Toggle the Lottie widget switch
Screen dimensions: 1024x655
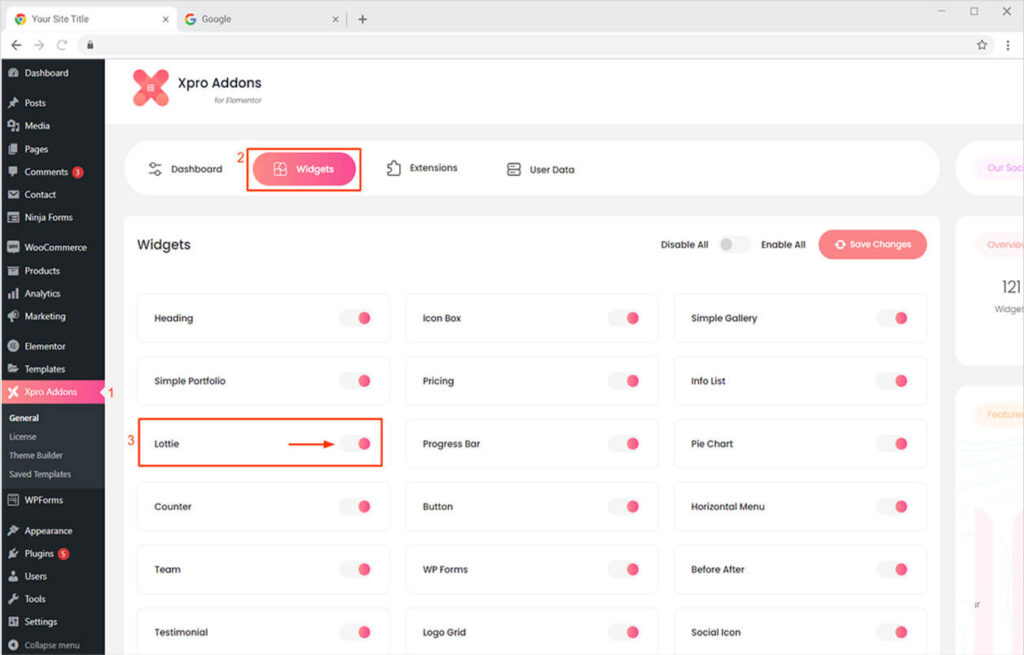point(356,444)
